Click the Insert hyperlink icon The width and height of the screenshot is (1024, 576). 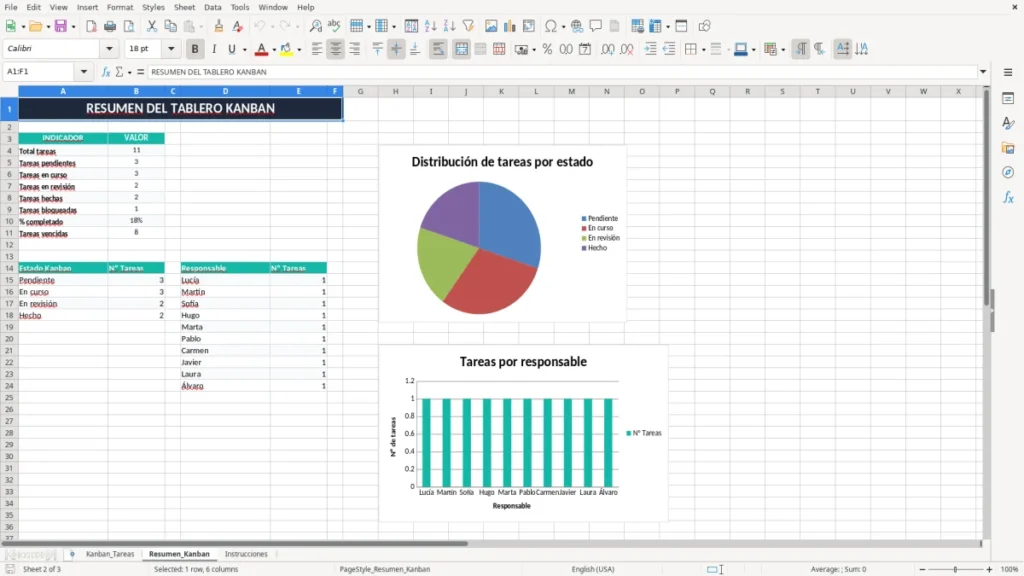coord(577,26)
